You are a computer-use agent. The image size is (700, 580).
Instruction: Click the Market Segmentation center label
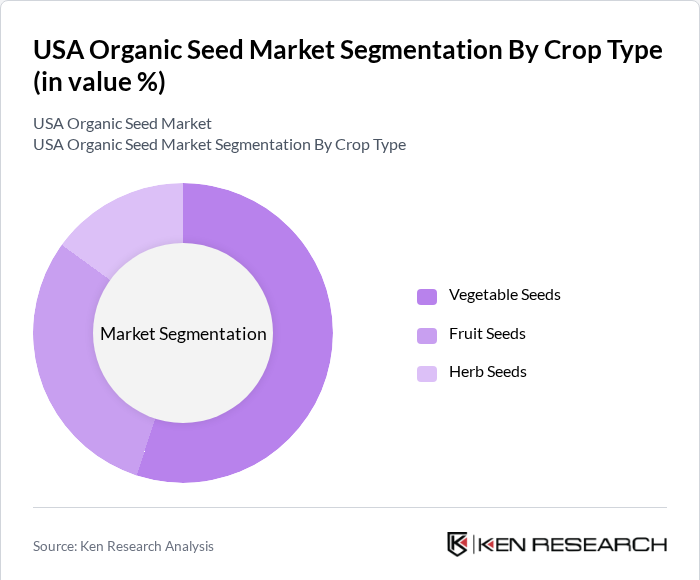[183, 334]
